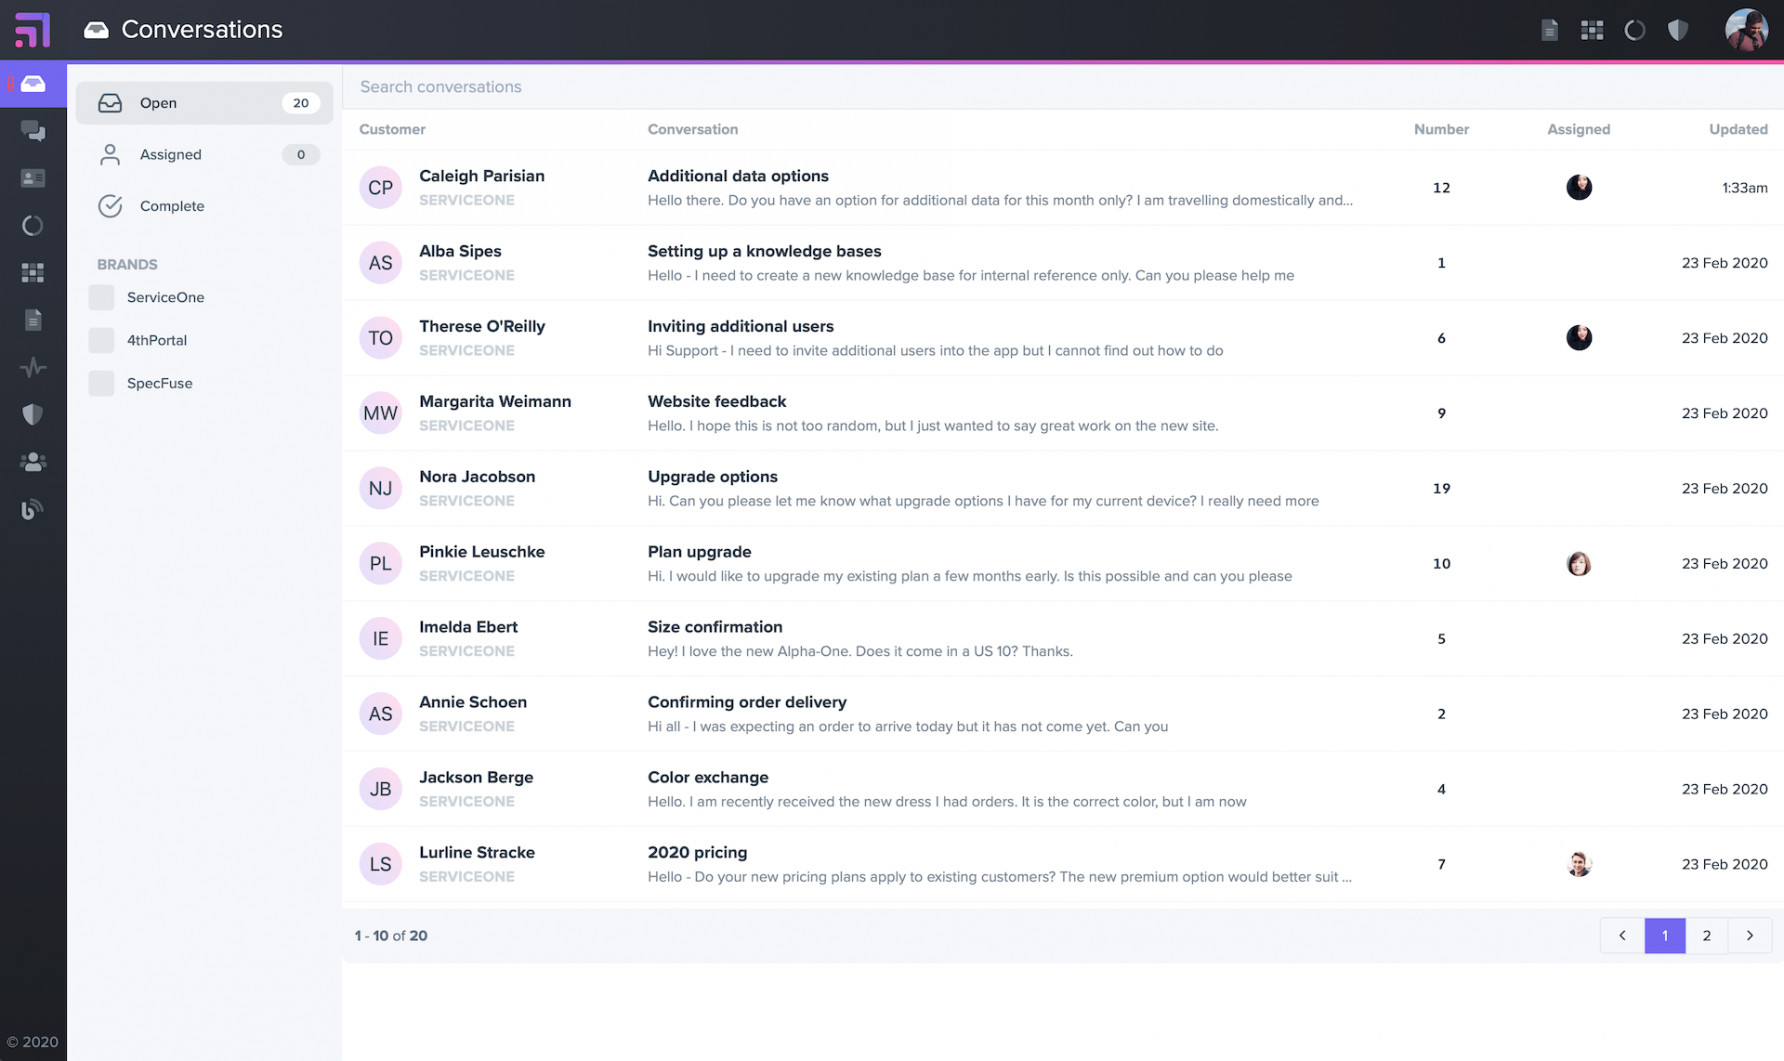Open the document icon in left sidebar
The image size is (1784, 1061).
tap(33, 320)
